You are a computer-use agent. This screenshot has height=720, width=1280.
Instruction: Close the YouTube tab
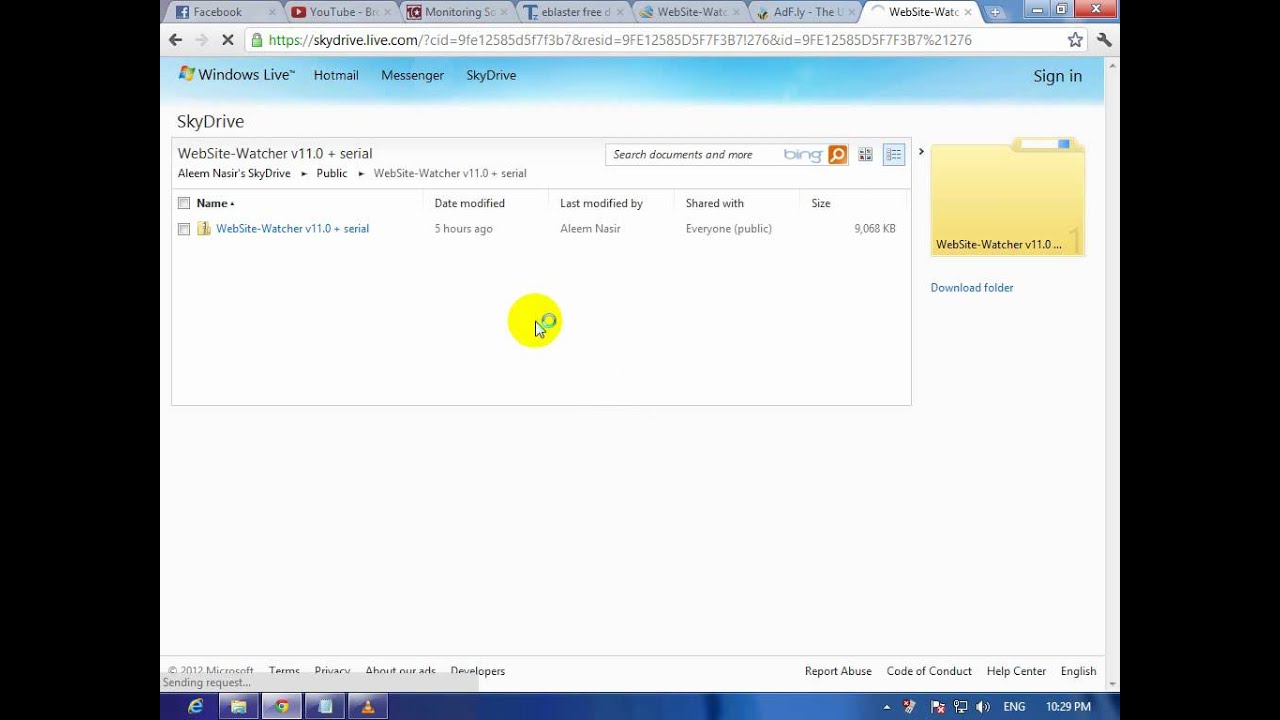(x=388, y=12)
